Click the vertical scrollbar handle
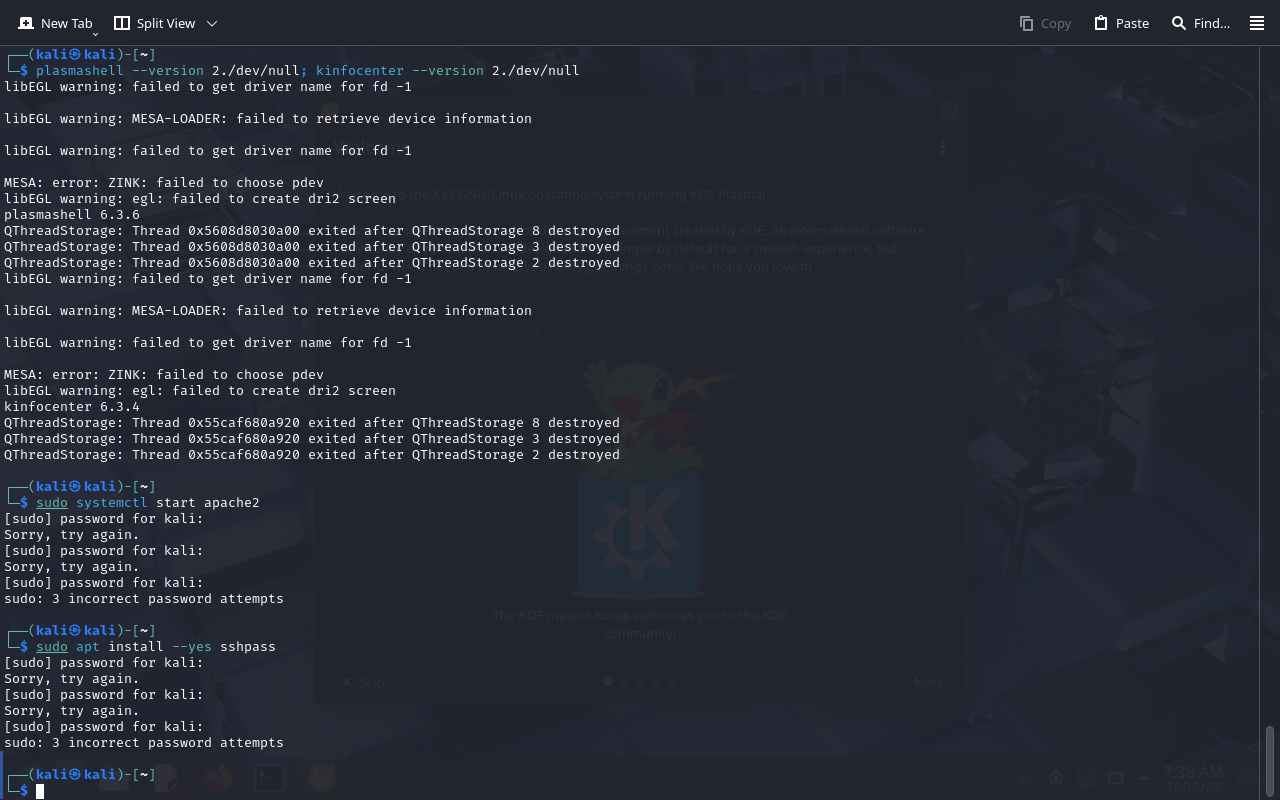 (1270, 760)
